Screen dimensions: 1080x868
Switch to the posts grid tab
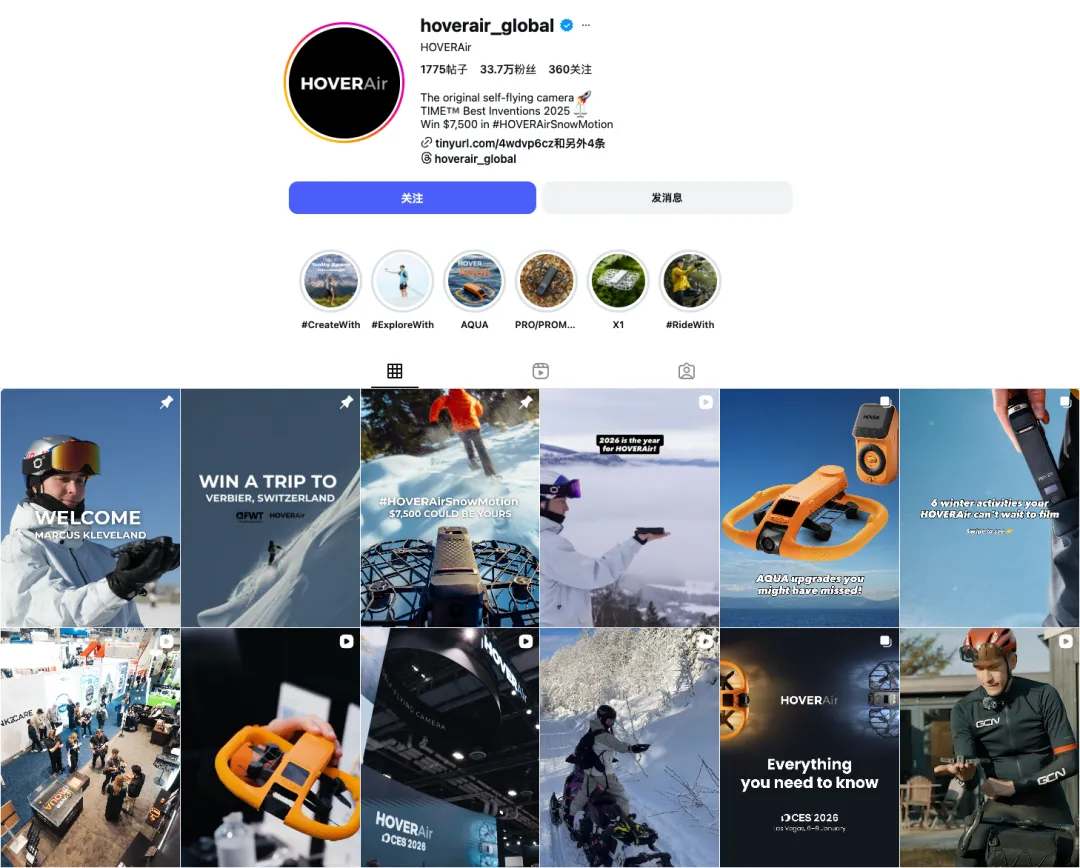(395, 371)
